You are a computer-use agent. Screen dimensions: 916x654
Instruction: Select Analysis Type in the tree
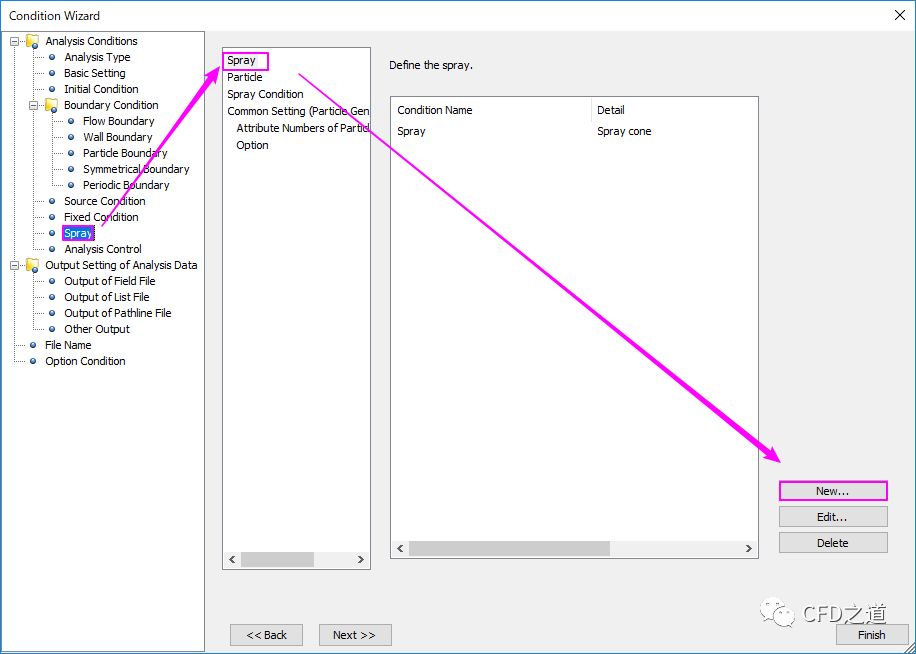(x=97, y=57)
